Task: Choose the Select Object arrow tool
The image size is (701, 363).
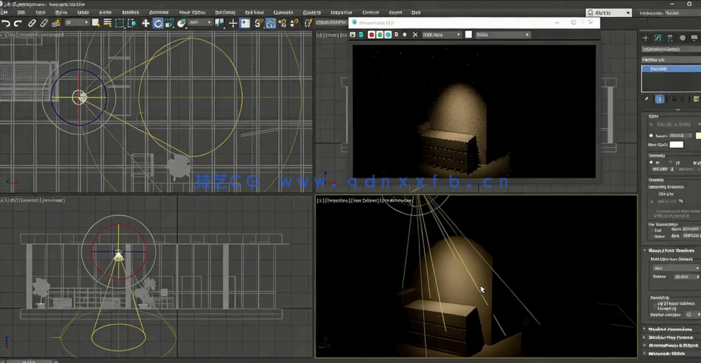Action: click(x=96, y=23)
